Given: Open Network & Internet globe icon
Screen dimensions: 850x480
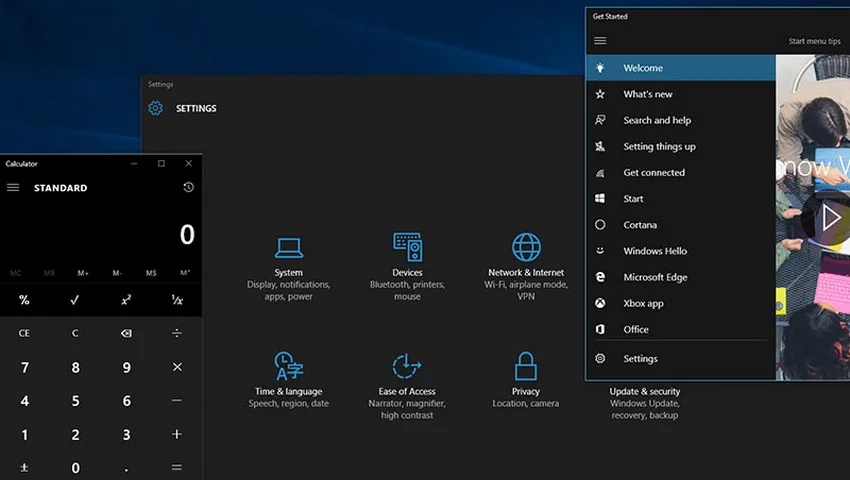Looking at the screenshot, I should (x=526, y=247).
